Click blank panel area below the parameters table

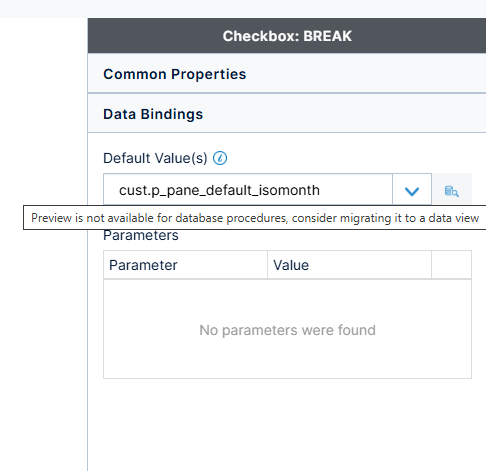point(287,423)
